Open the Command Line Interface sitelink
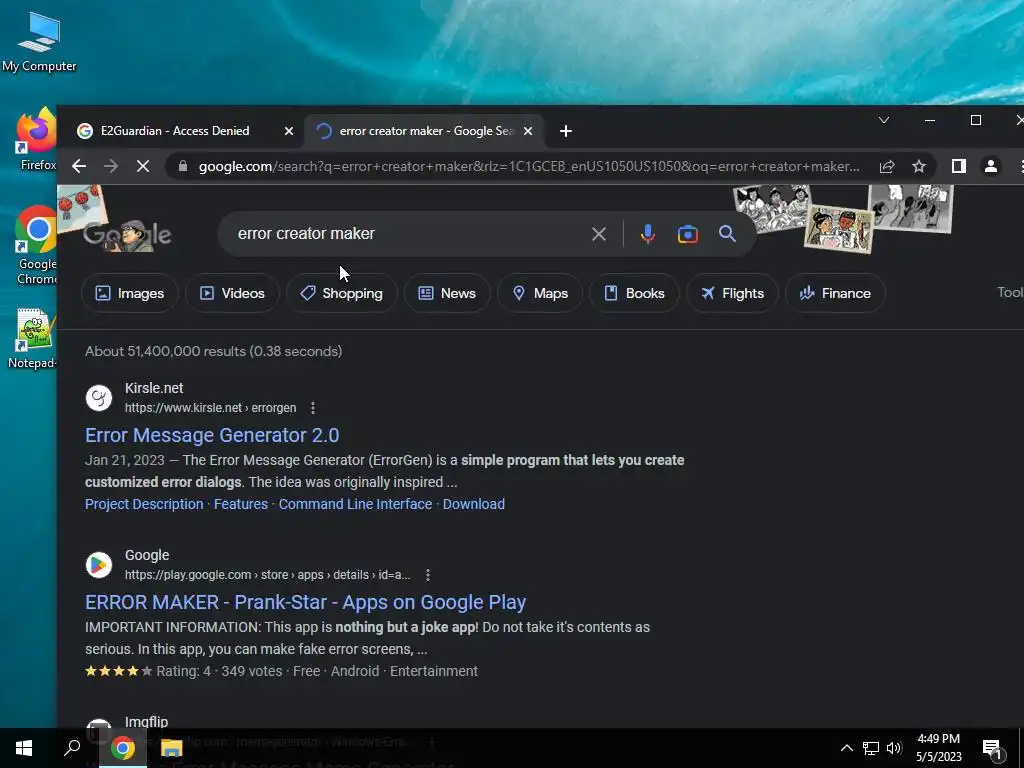Screen dimensions: 1024x768 (x=355, y=504)
